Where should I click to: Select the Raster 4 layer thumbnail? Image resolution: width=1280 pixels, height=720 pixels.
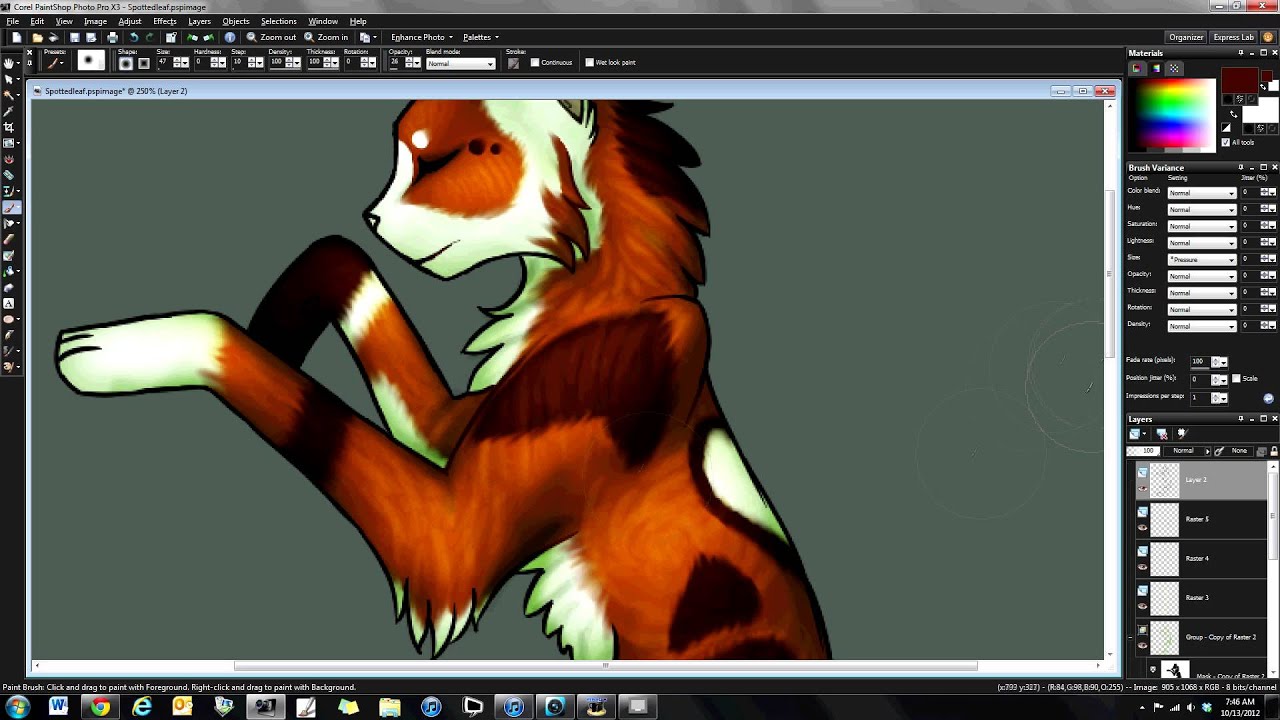pyautogui.click(x=1164, y=559)
